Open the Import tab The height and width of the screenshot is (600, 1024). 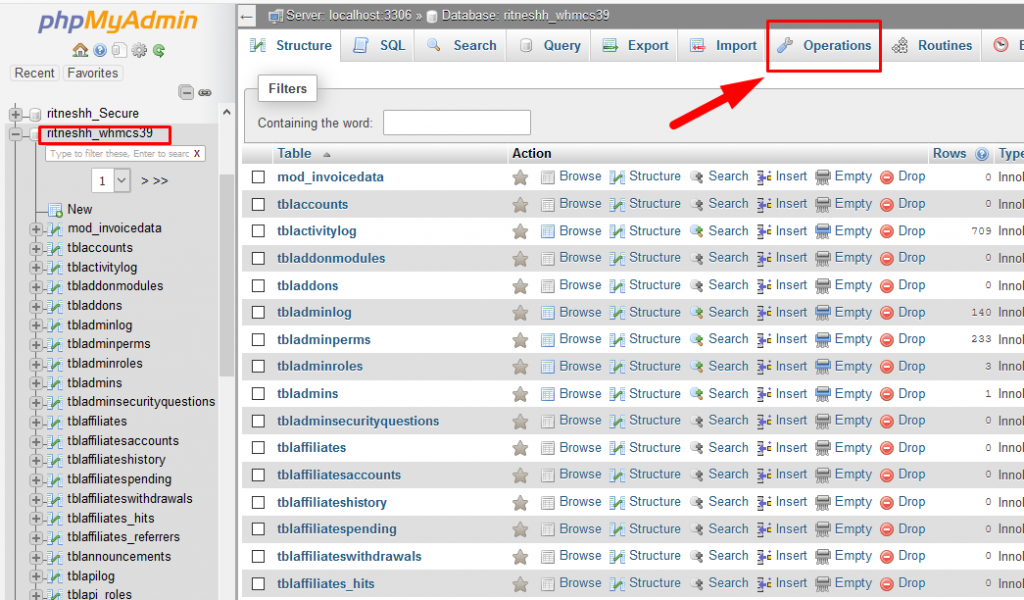(723, 46)
